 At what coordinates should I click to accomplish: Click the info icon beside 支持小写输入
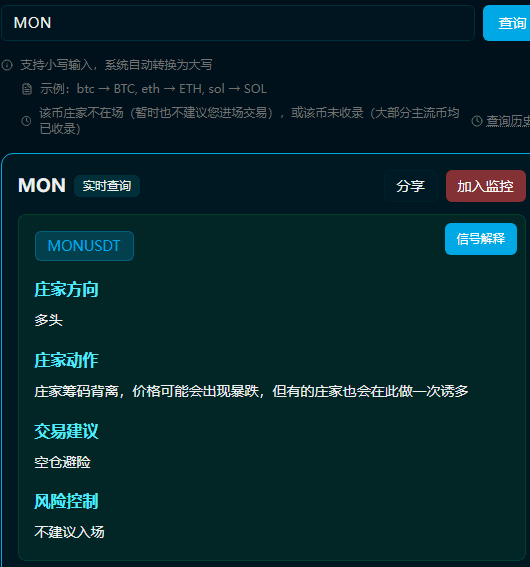tap(7, 65)
